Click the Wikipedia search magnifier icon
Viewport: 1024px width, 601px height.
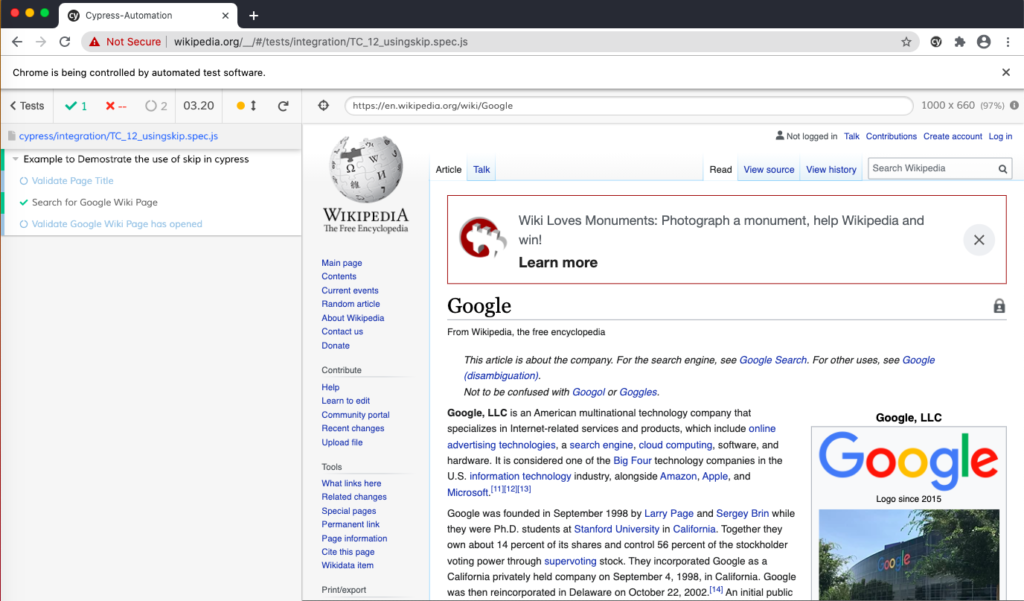(1002, 169)
